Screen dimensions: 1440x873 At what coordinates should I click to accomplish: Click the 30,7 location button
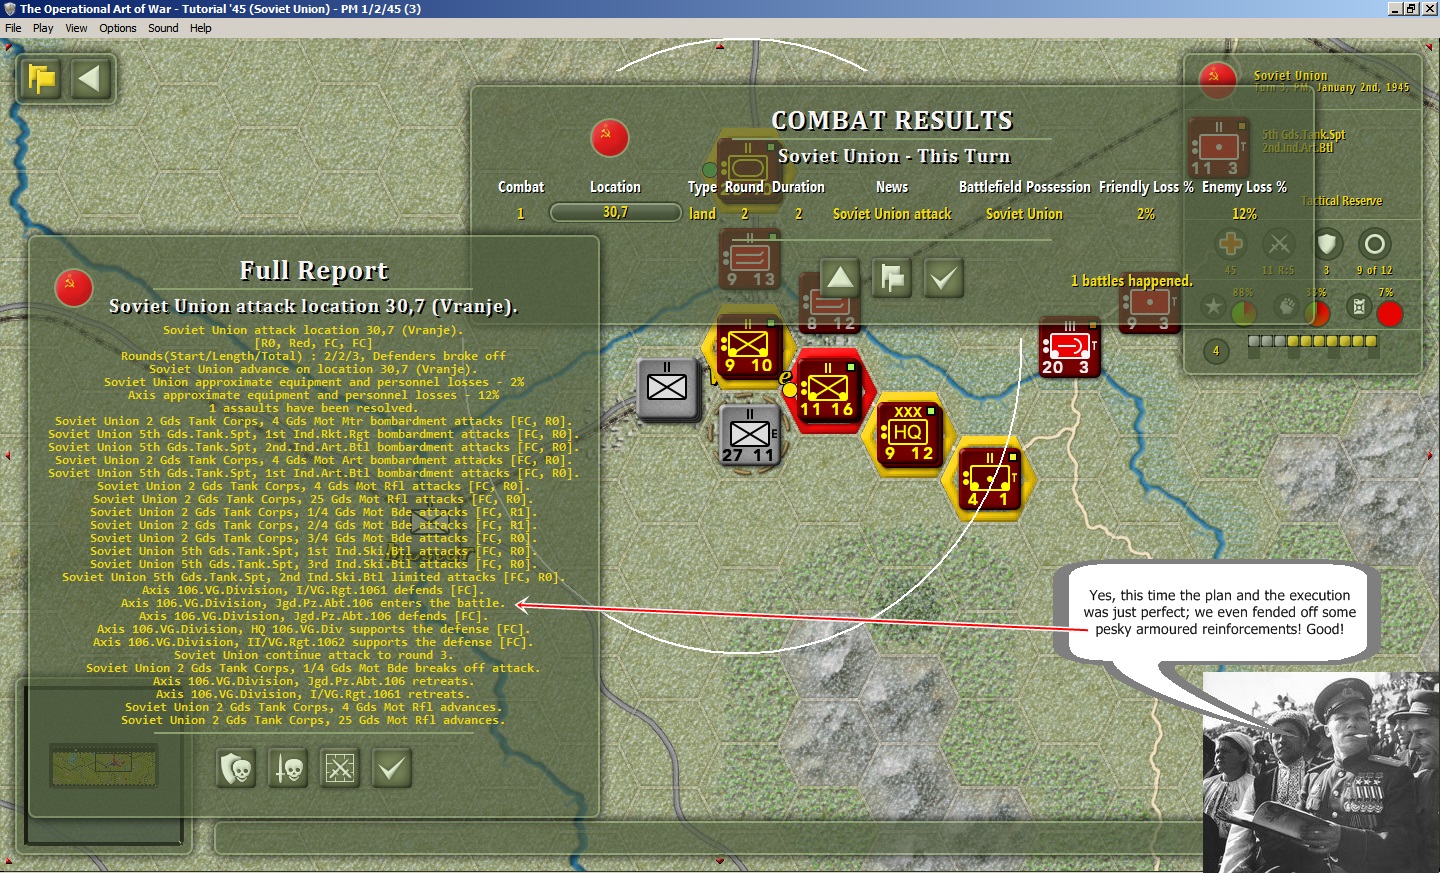click(616, 212)
